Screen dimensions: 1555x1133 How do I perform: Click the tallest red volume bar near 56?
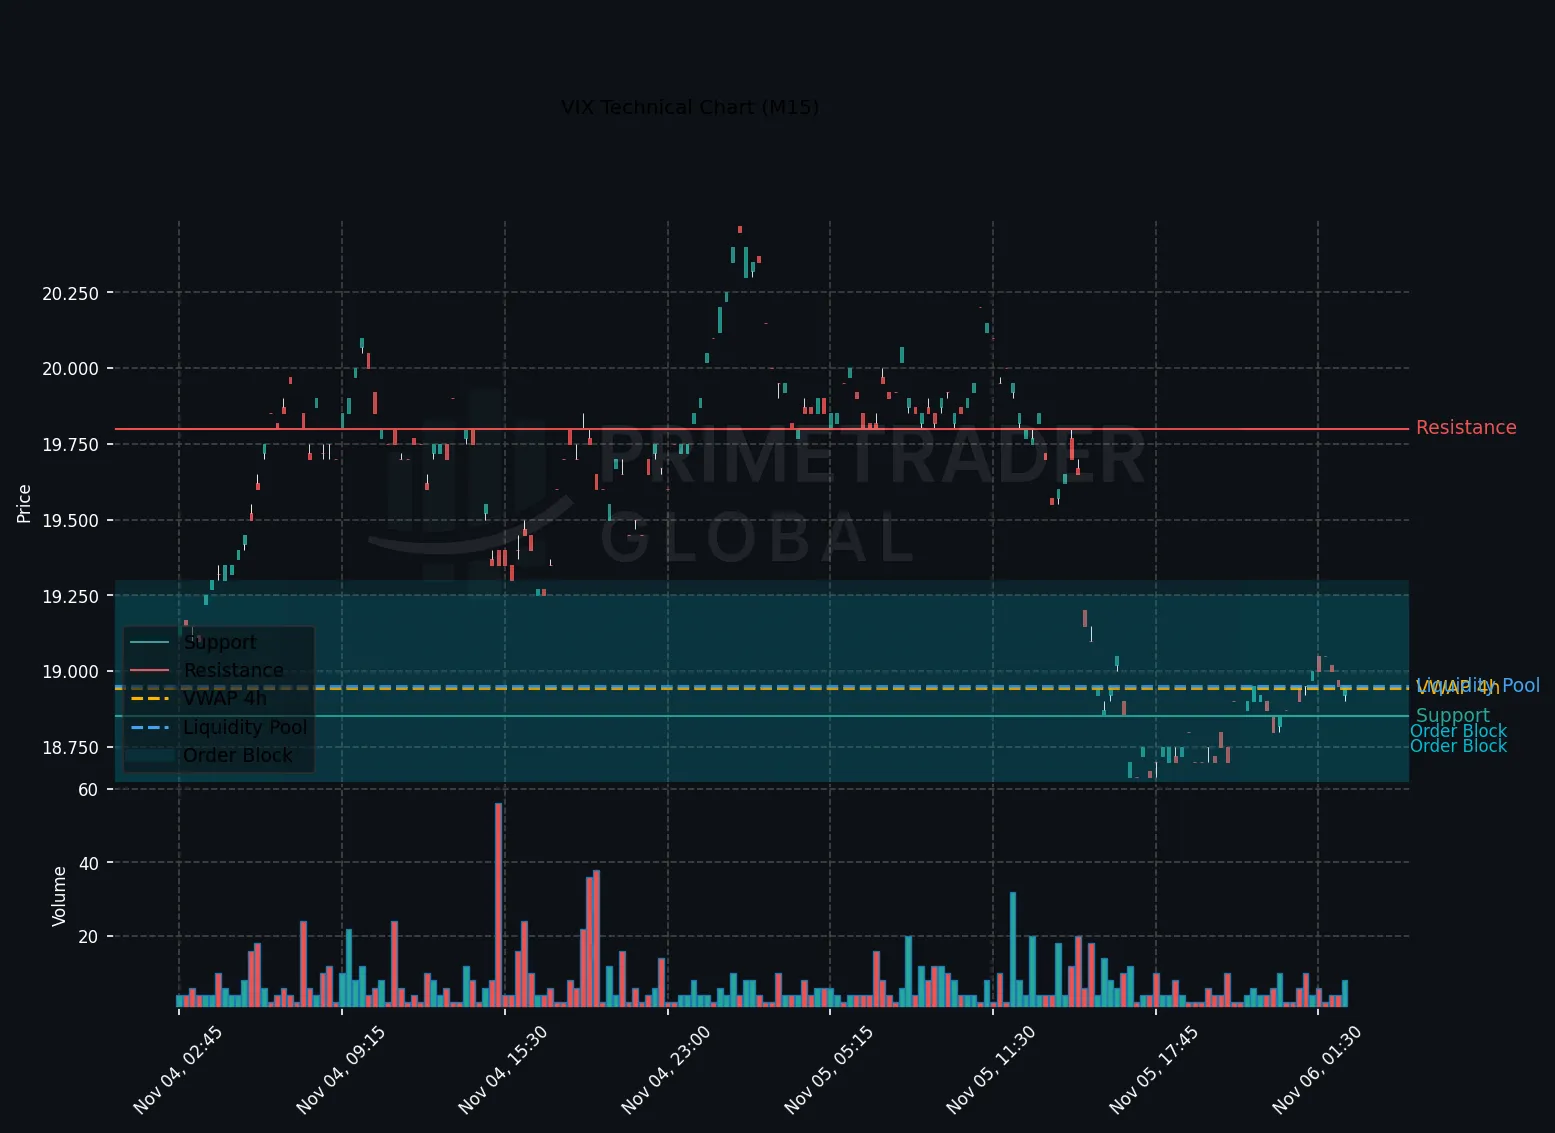click(498, 905)
